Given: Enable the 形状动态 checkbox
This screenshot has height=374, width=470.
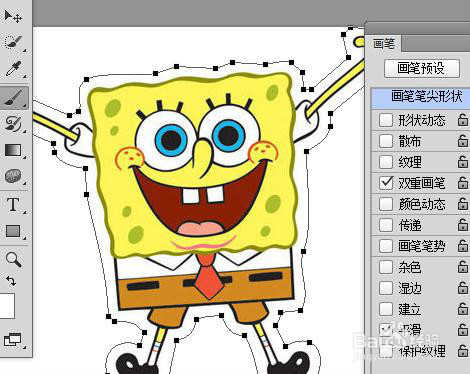Looking at the screenshot, I should [386, 120].
